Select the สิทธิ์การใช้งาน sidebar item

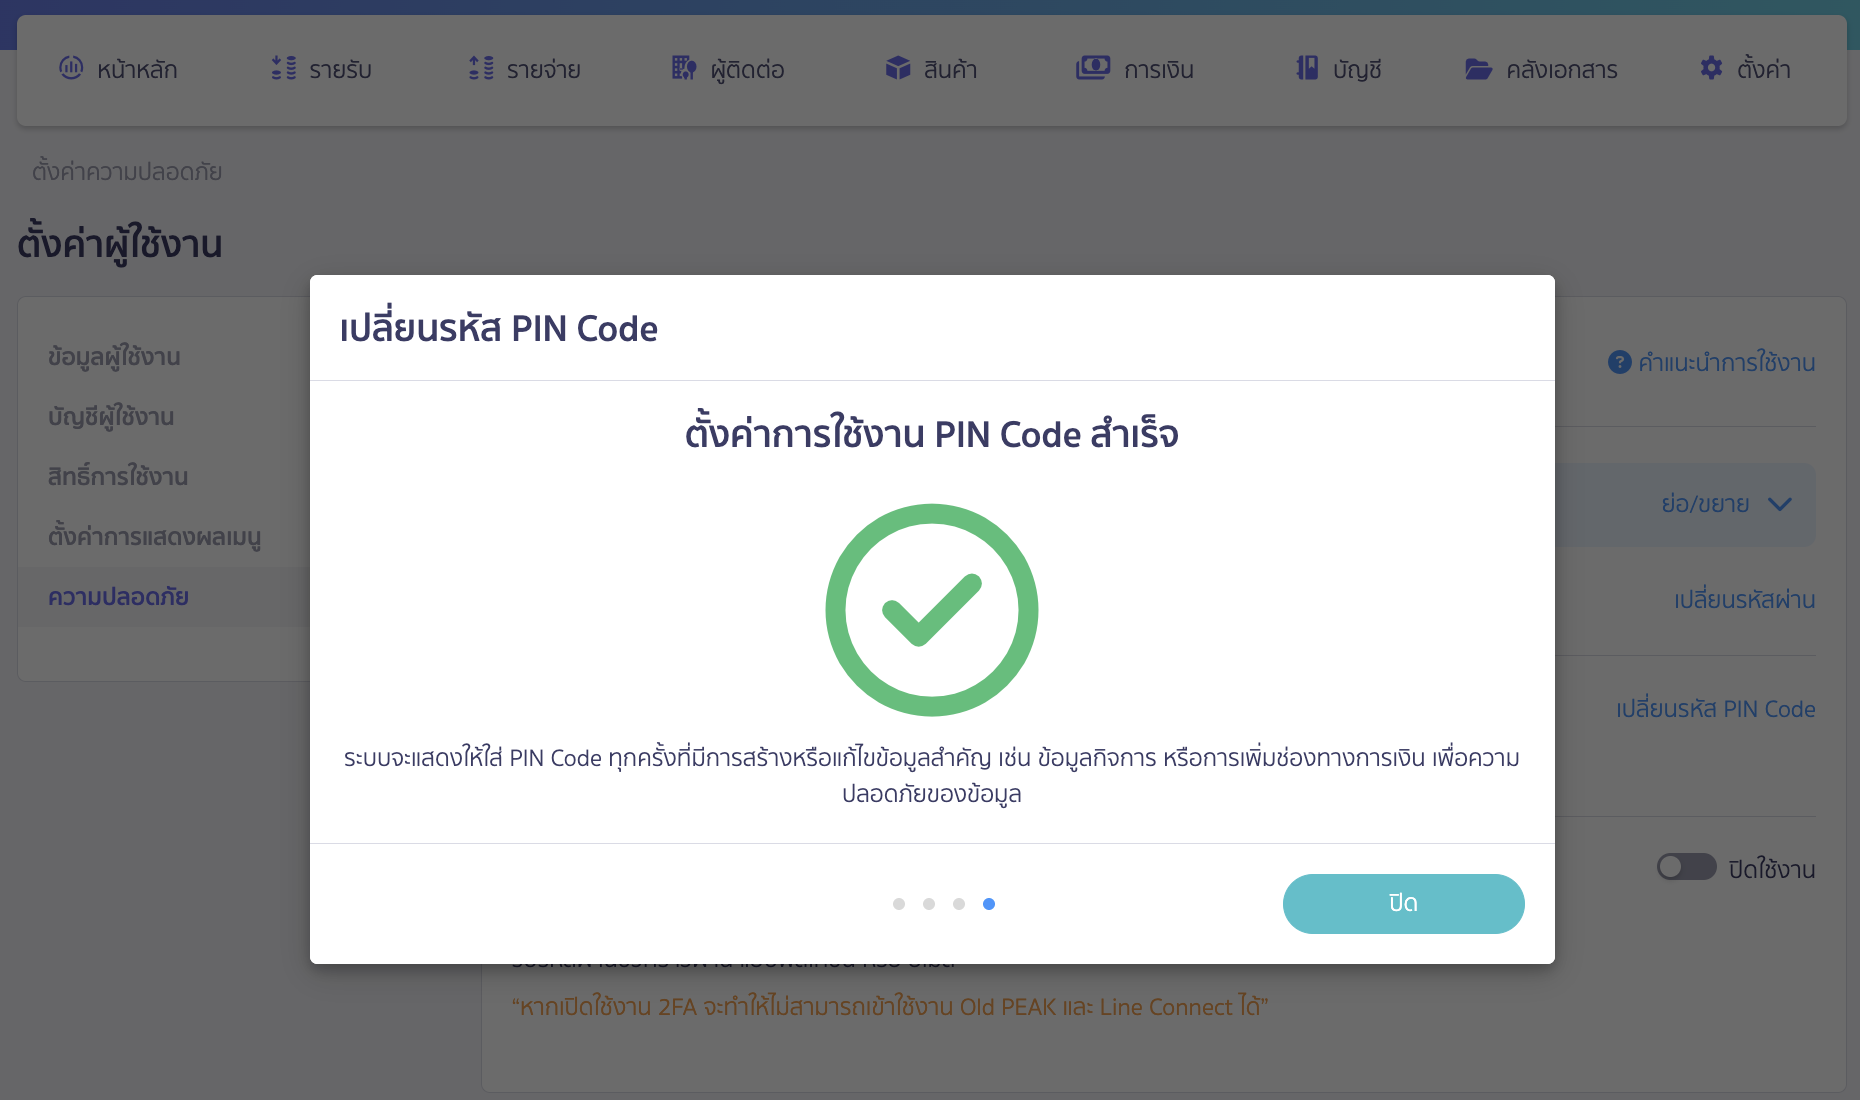tap(118, 477)
